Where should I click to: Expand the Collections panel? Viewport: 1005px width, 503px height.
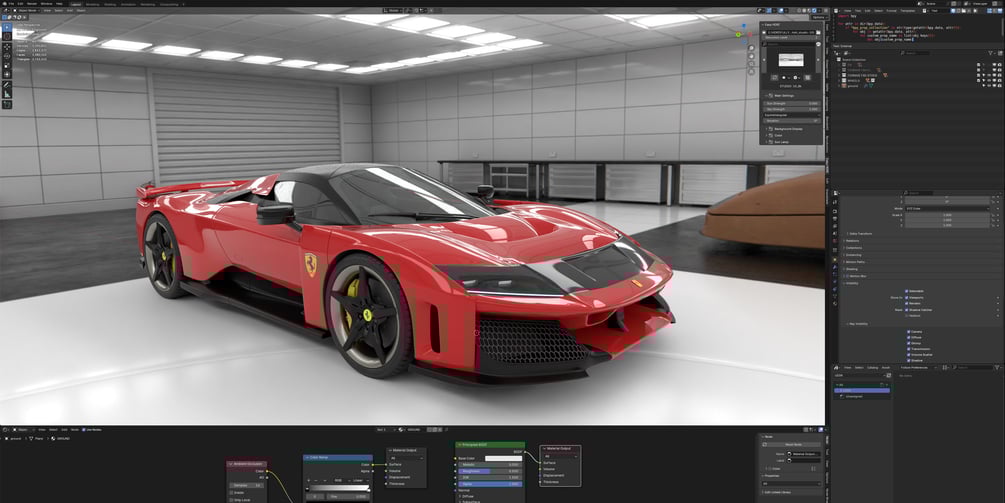[854, 247]
